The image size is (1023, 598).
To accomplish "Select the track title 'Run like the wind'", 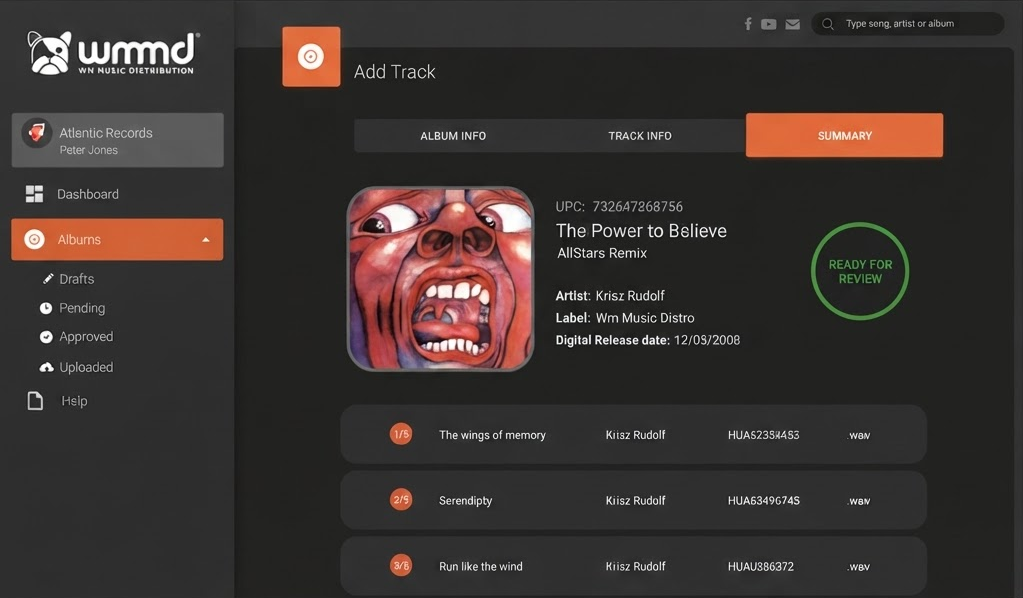I will coord(481,567).
